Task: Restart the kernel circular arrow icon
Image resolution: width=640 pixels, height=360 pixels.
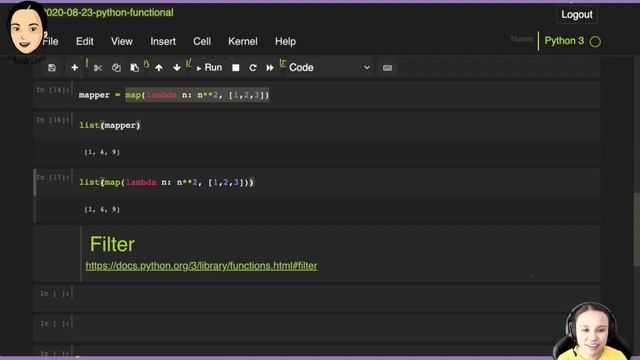Action: click(253, 68)
